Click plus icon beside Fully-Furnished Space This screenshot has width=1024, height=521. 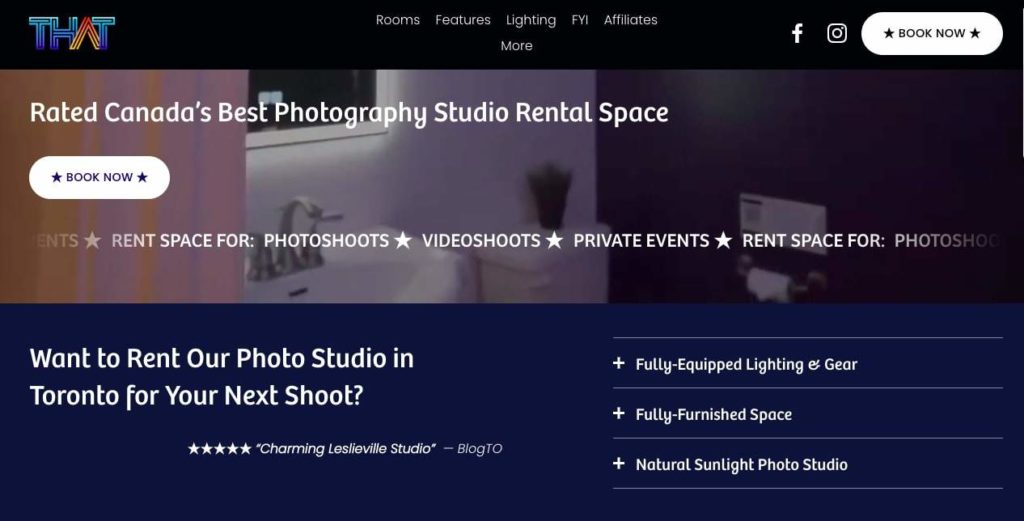[618, 413]
